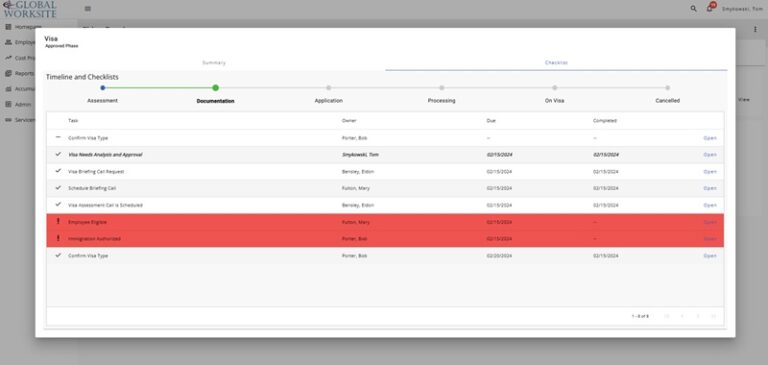Click the Accumulations sidebar icon
The width and height of the screenshot is (768, 365).
(x=8, y=89)
